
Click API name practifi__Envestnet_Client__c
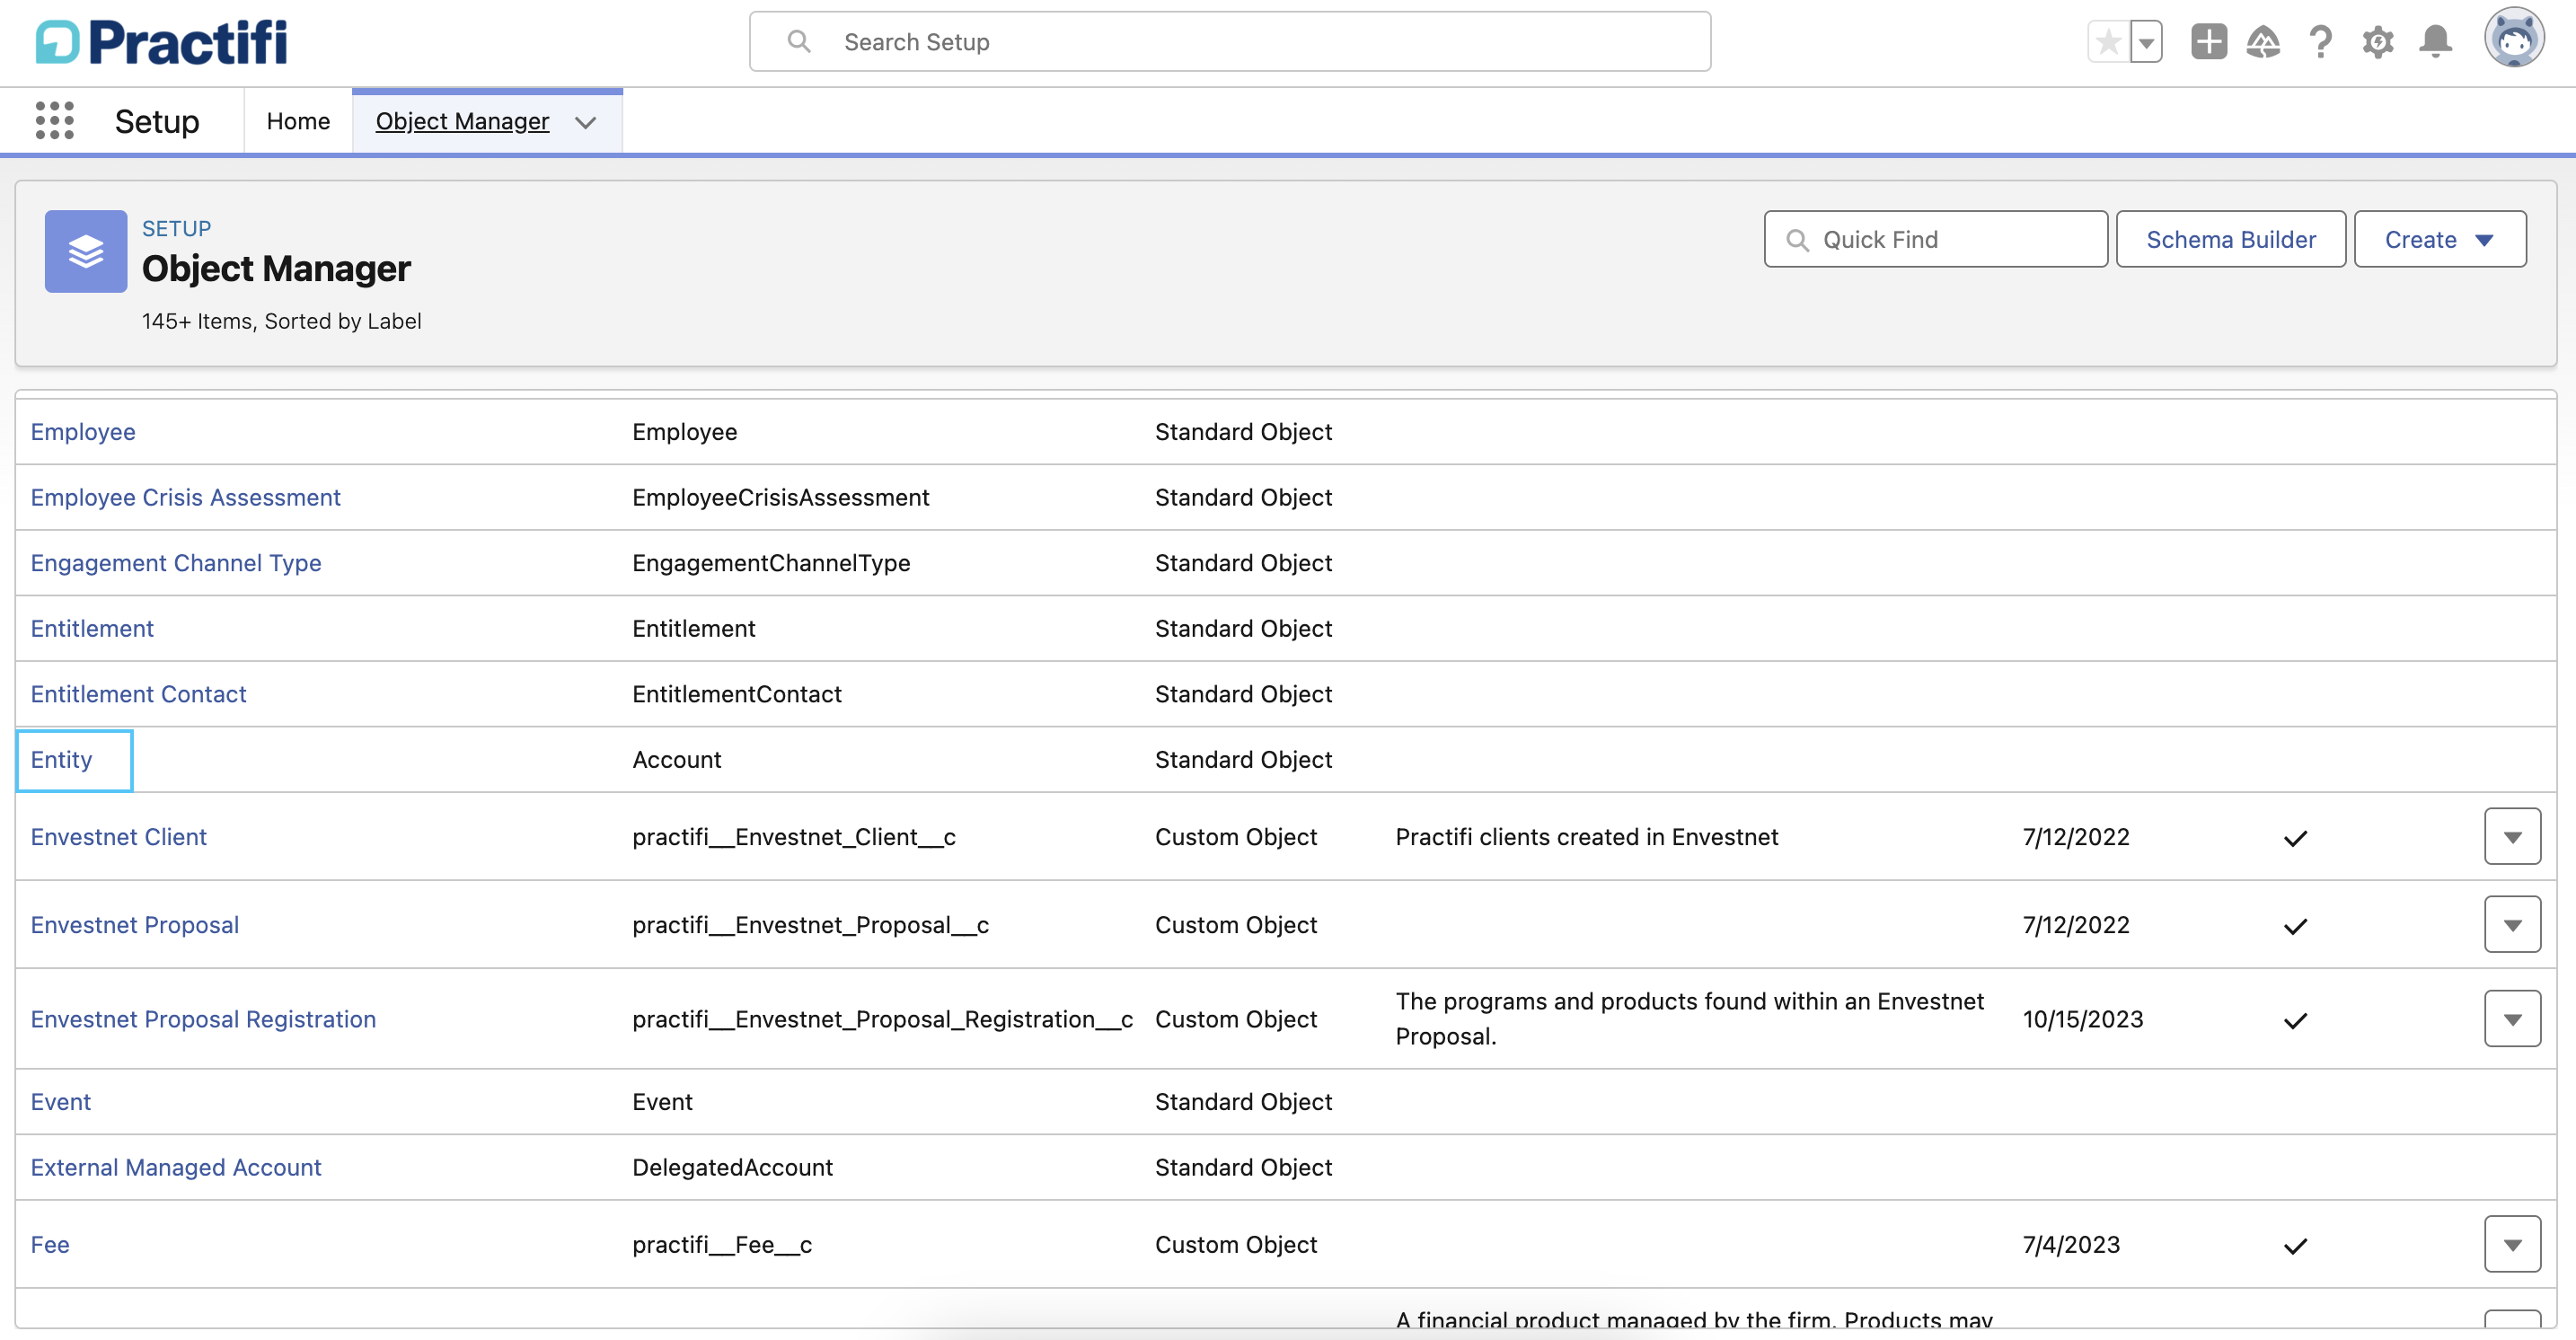[794, 836]
